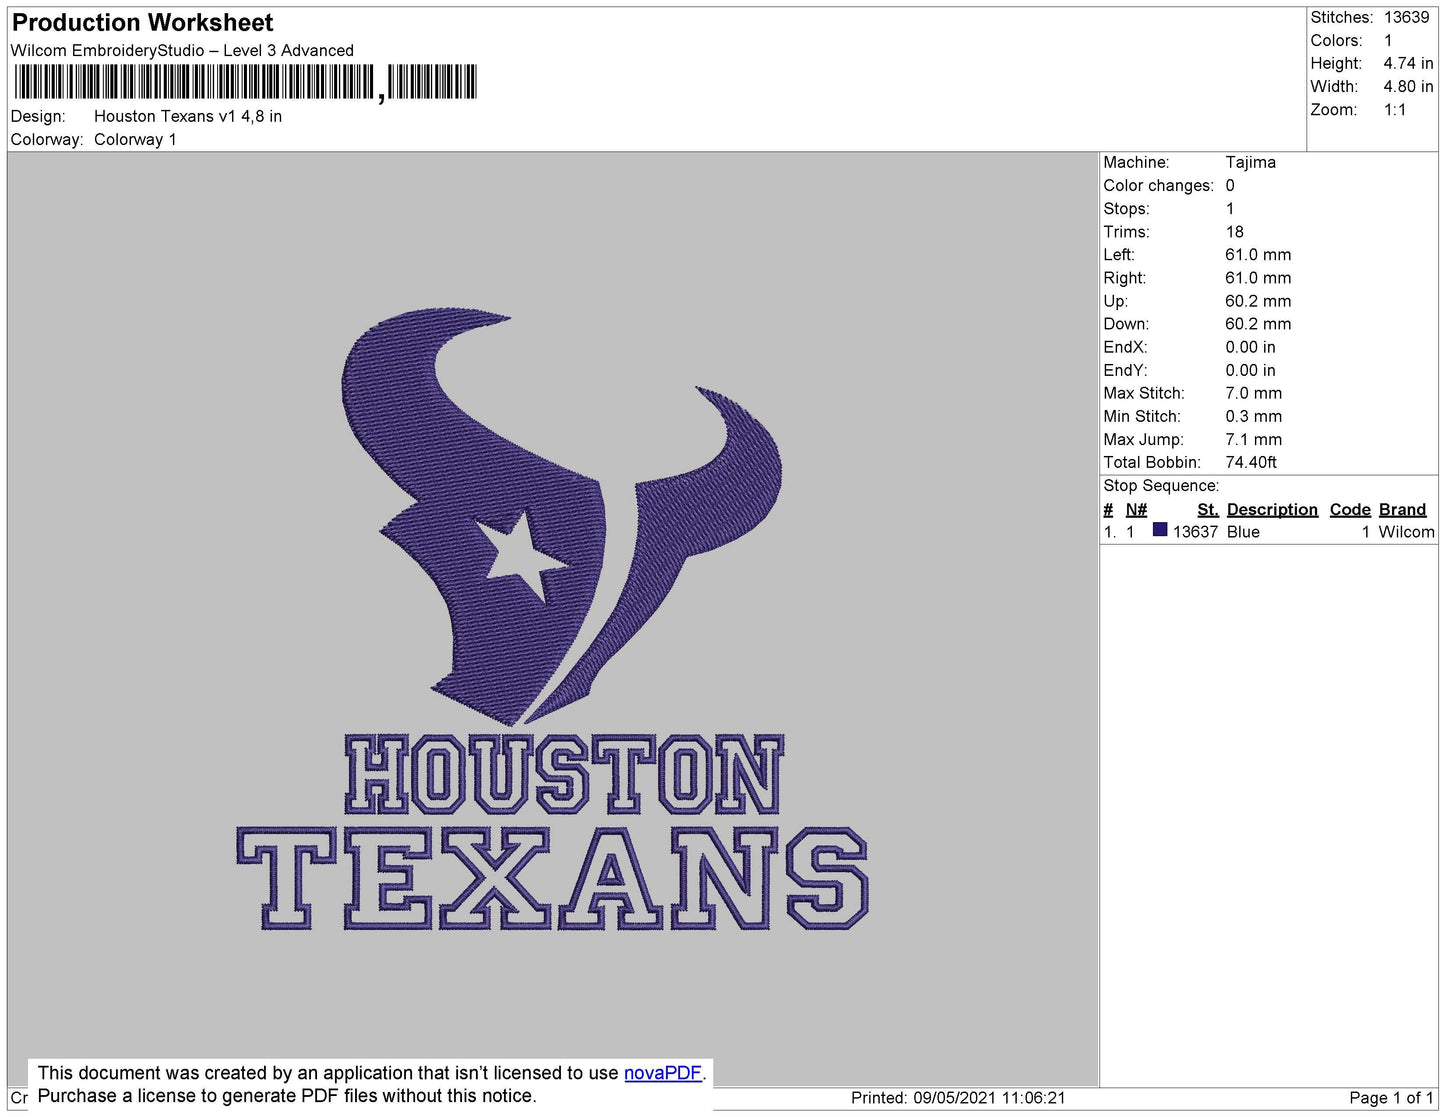Select the Trims value '18'
Viewport: 1445px width, 1117px height.
point(1234,231)
